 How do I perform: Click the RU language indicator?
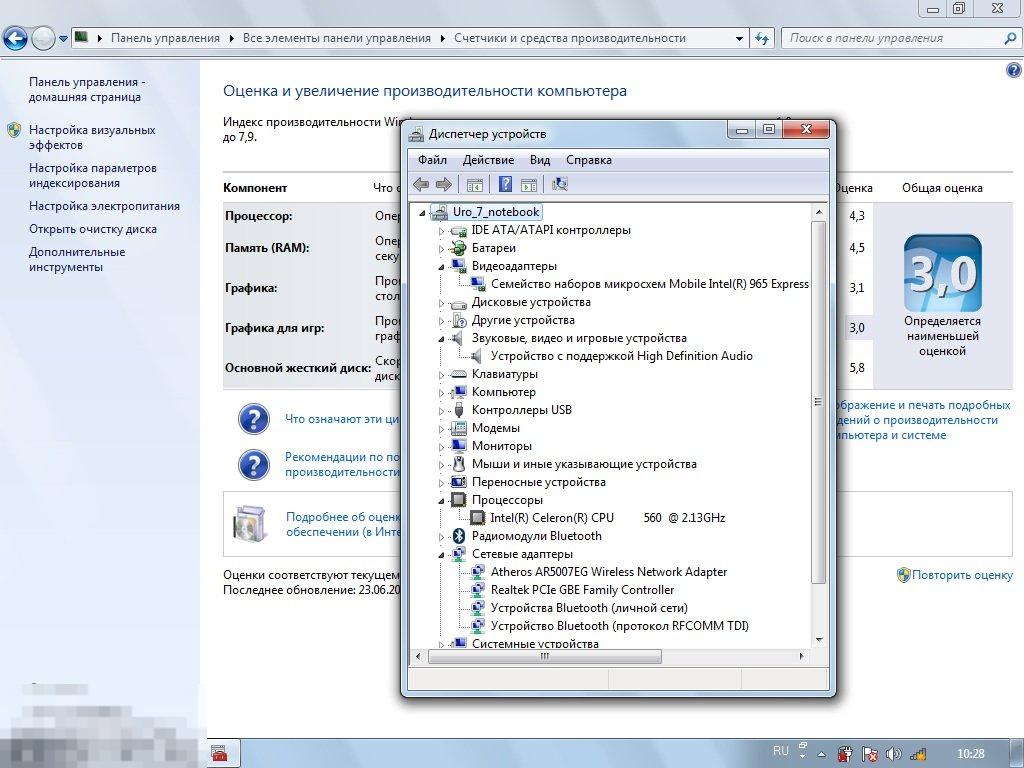click(x=780, y=751)
